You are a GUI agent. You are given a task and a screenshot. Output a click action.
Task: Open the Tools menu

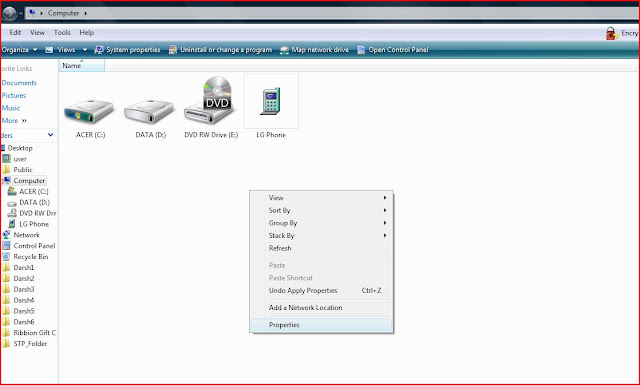click(62, 33)
